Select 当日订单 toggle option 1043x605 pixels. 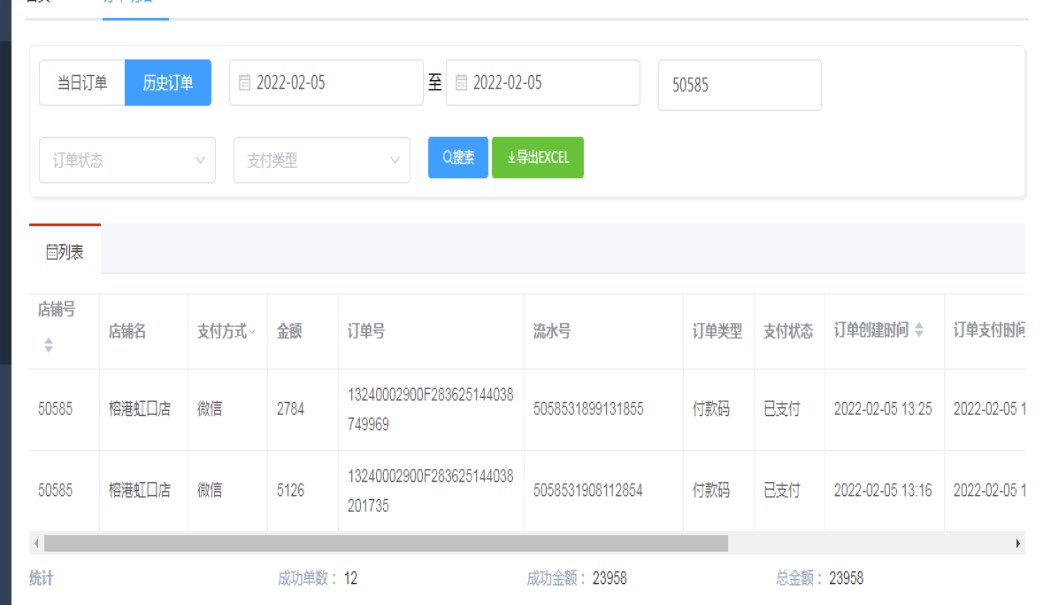click(x=82, y=83)
